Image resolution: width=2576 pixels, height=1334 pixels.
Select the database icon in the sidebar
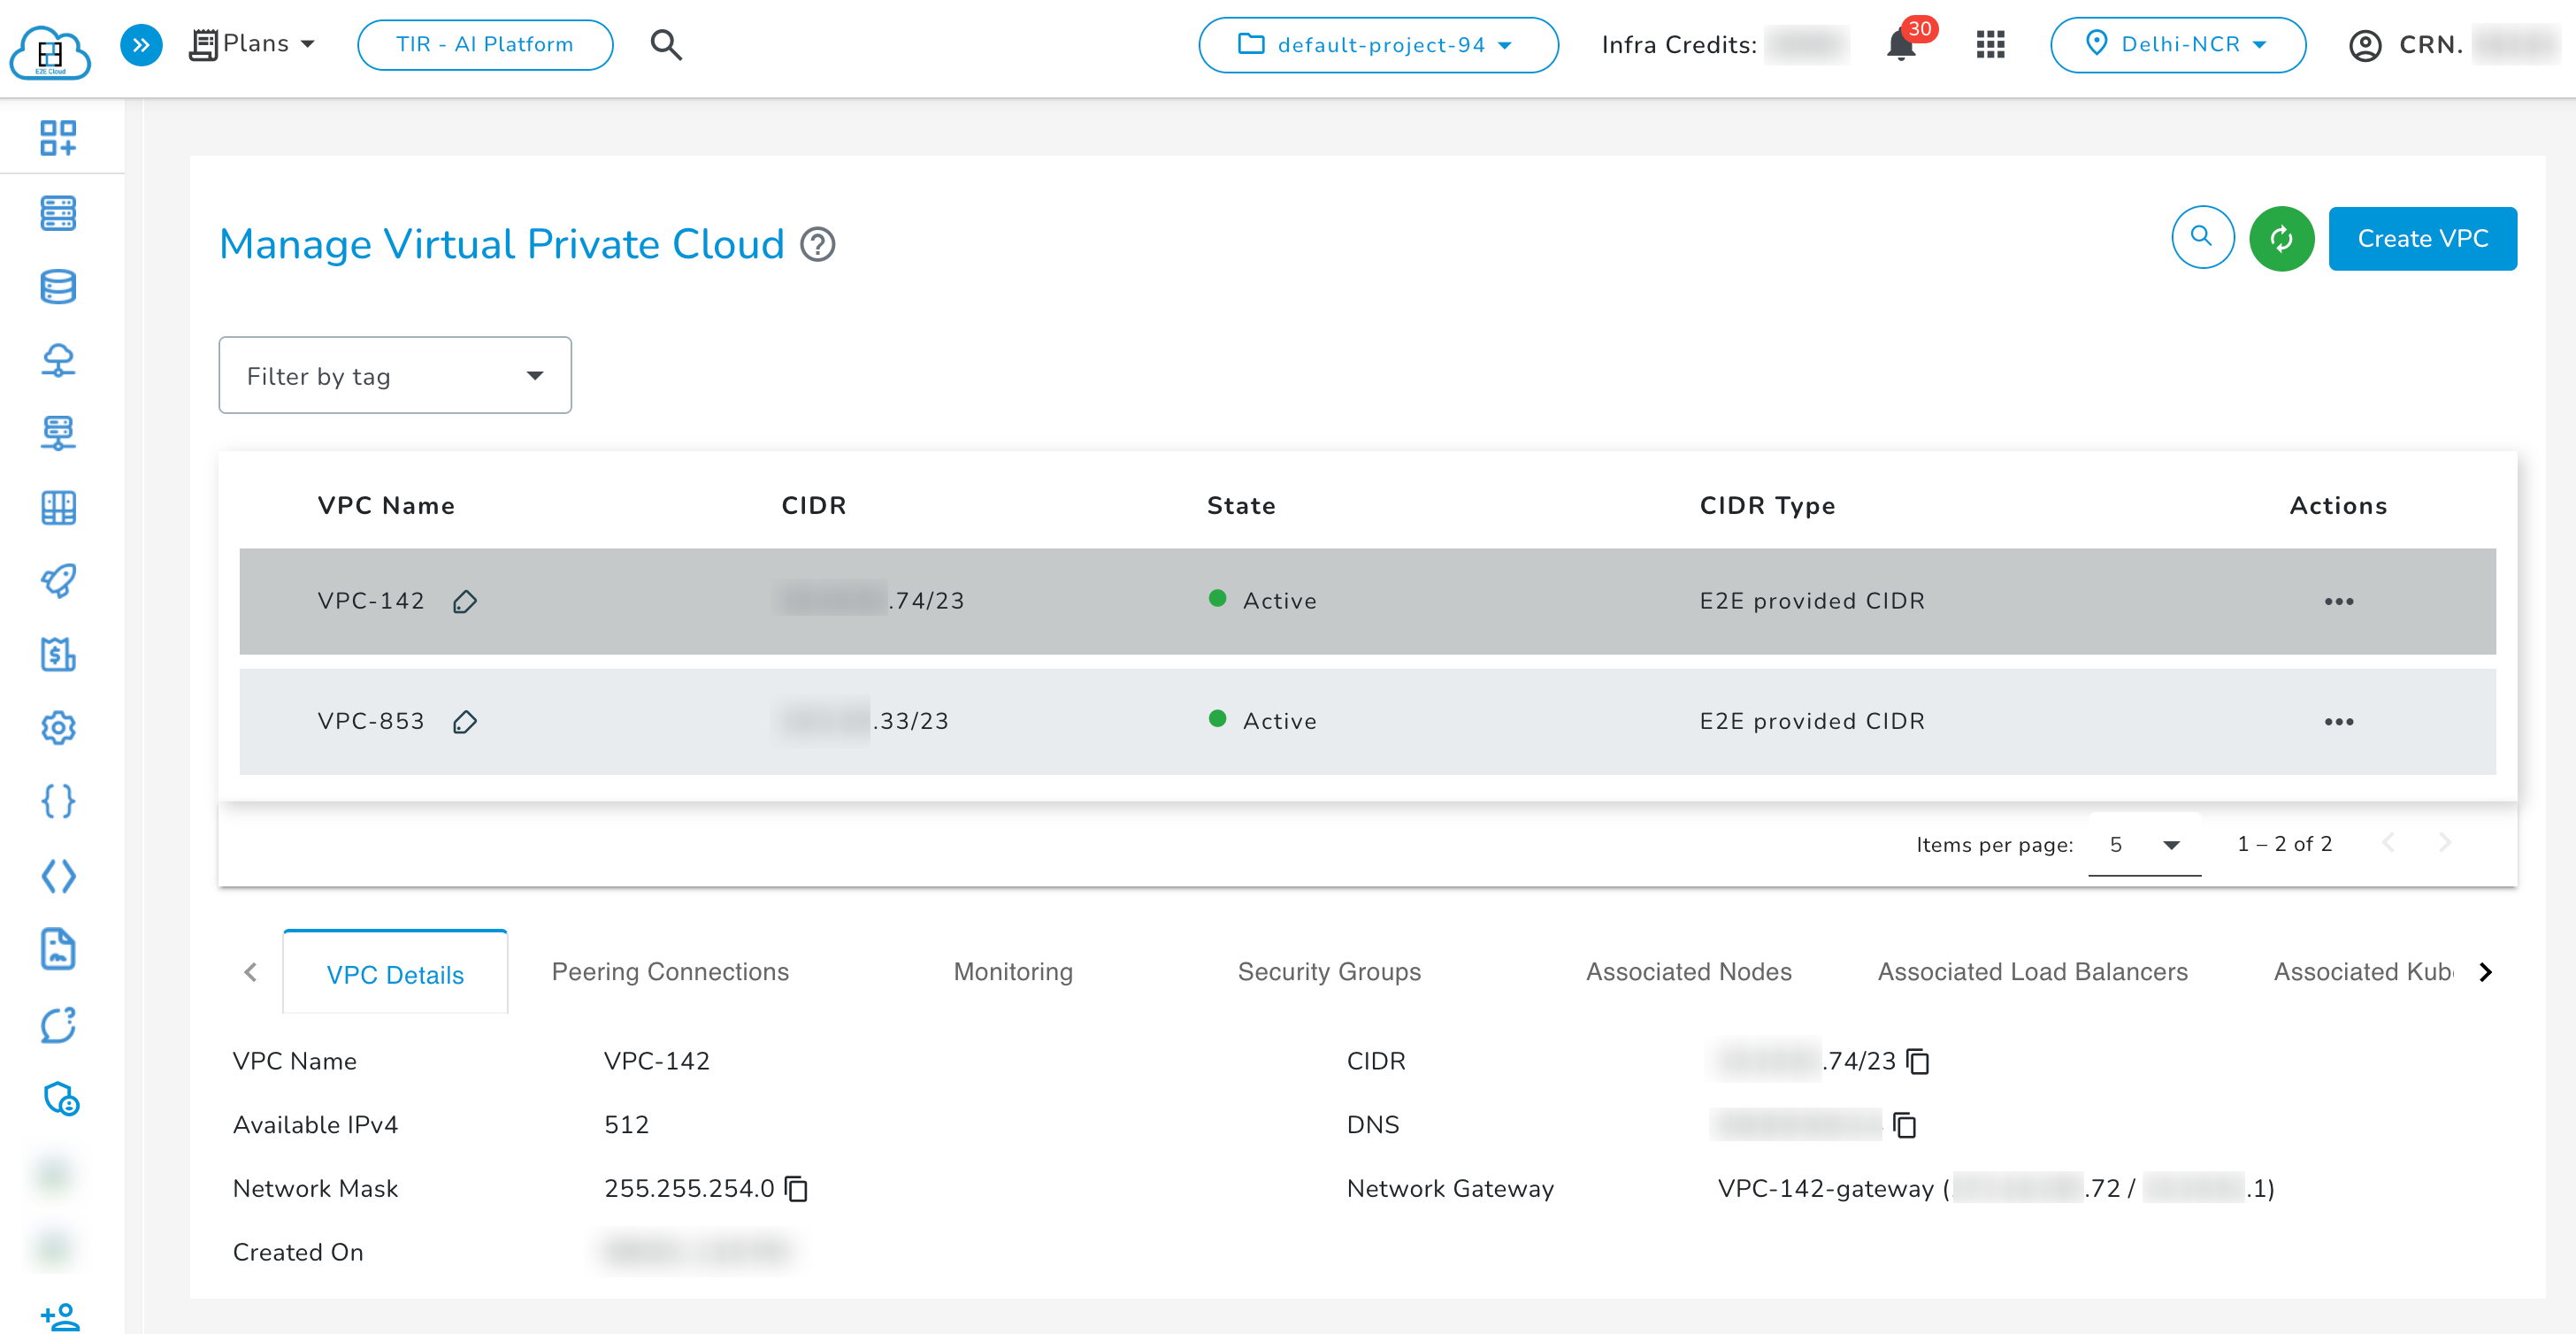click(58, 287)
